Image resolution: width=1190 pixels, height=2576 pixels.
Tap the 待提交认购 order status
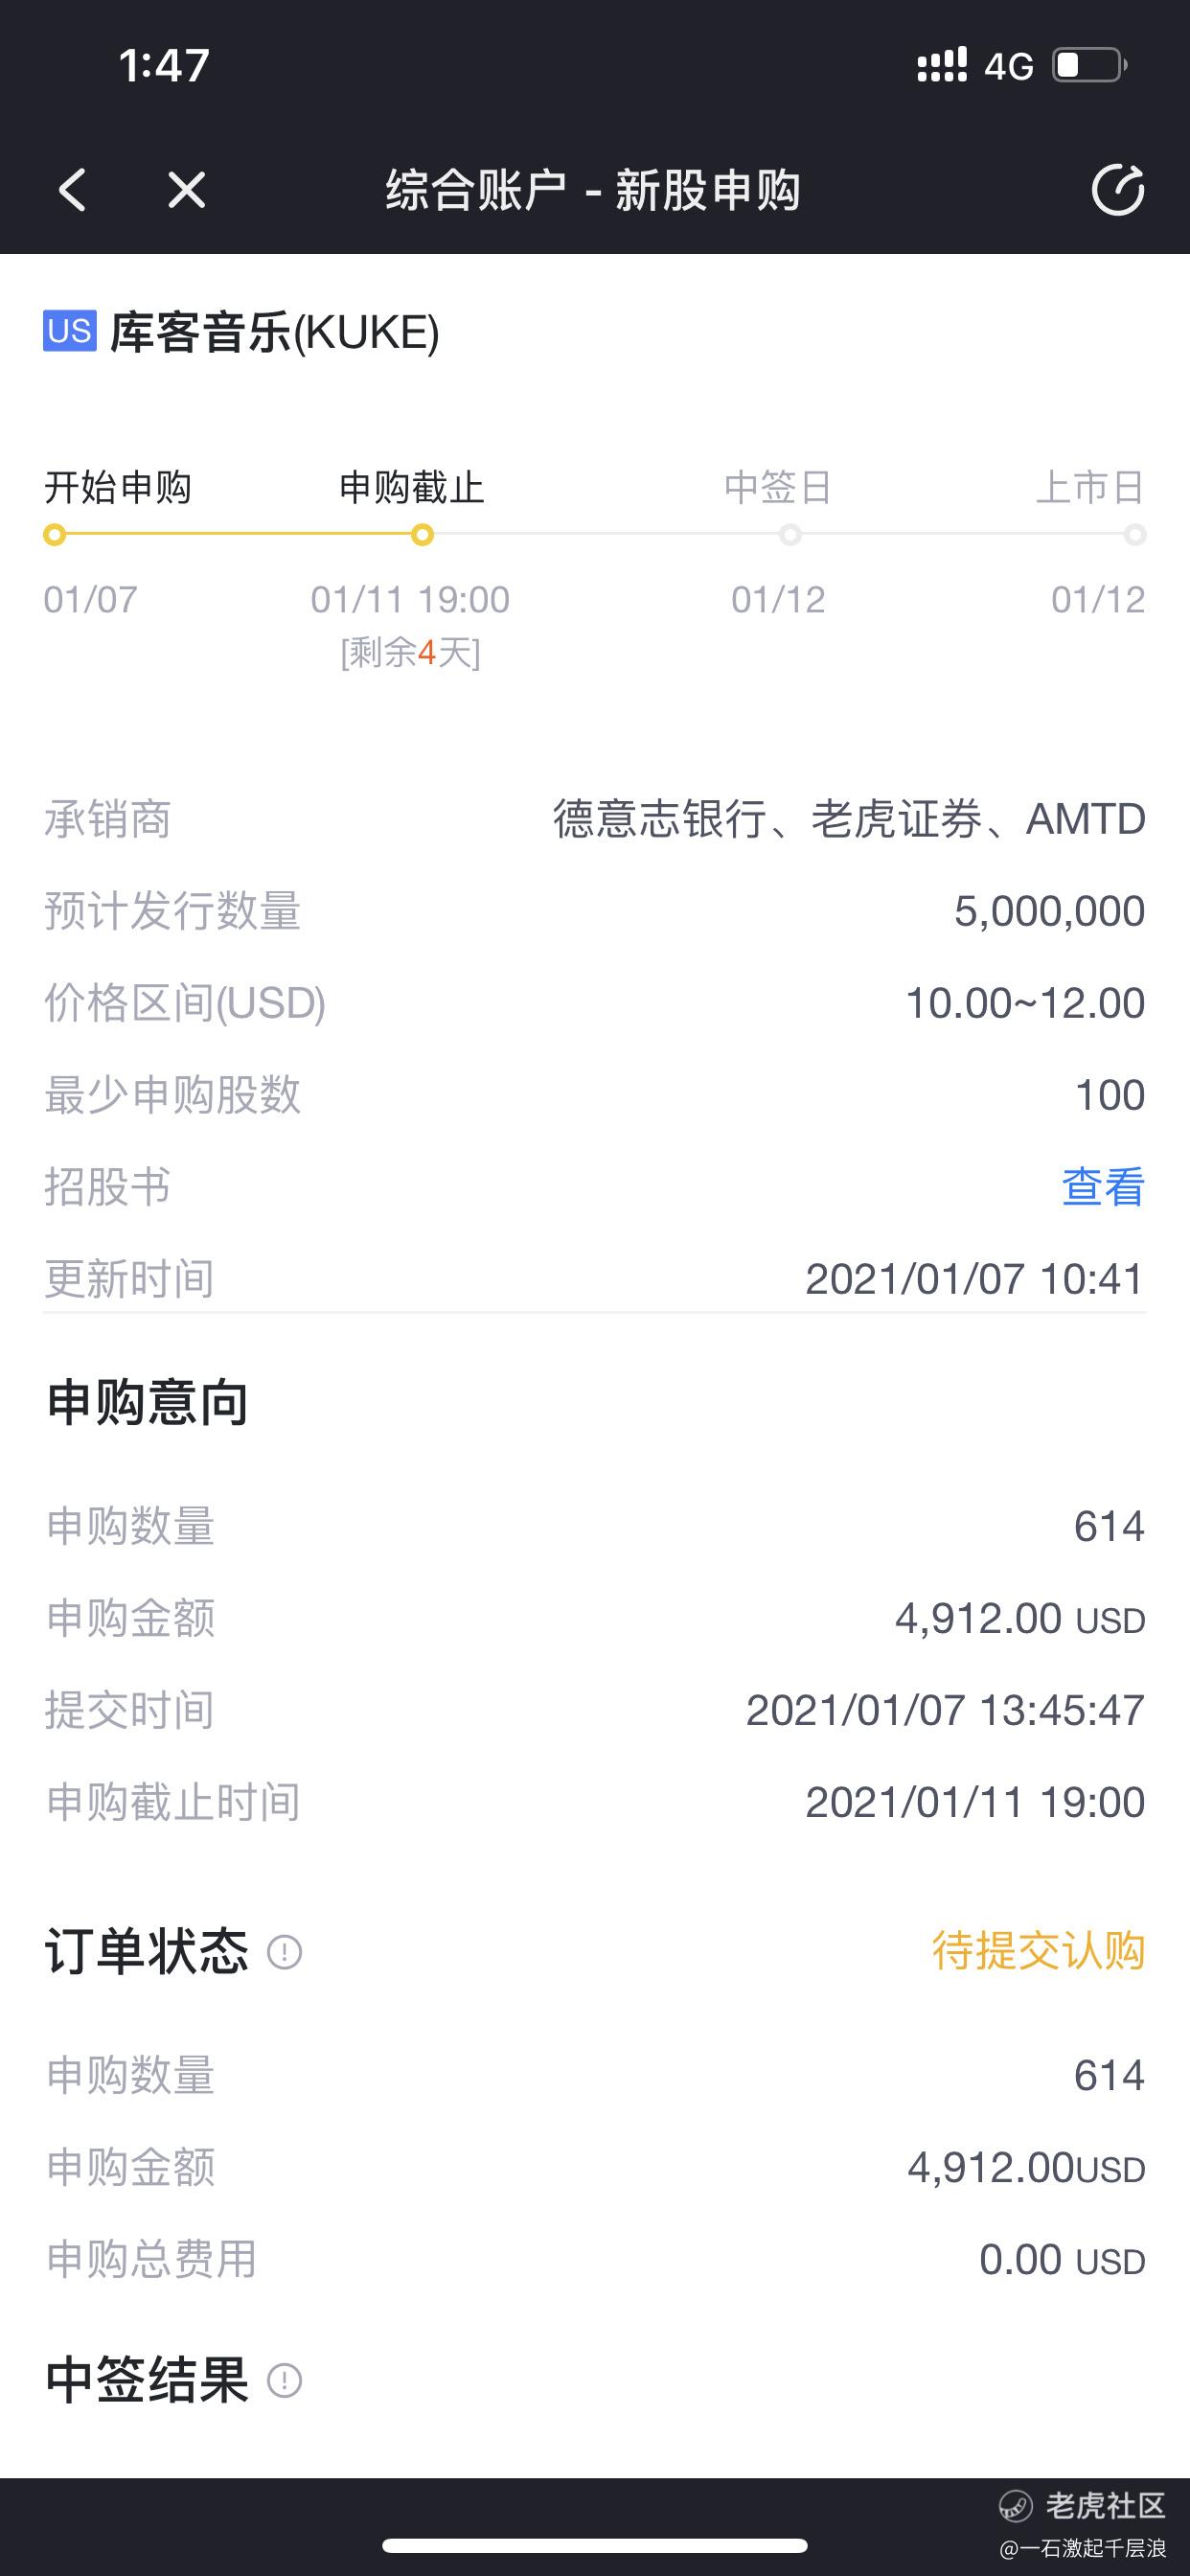[1038, 1951]
